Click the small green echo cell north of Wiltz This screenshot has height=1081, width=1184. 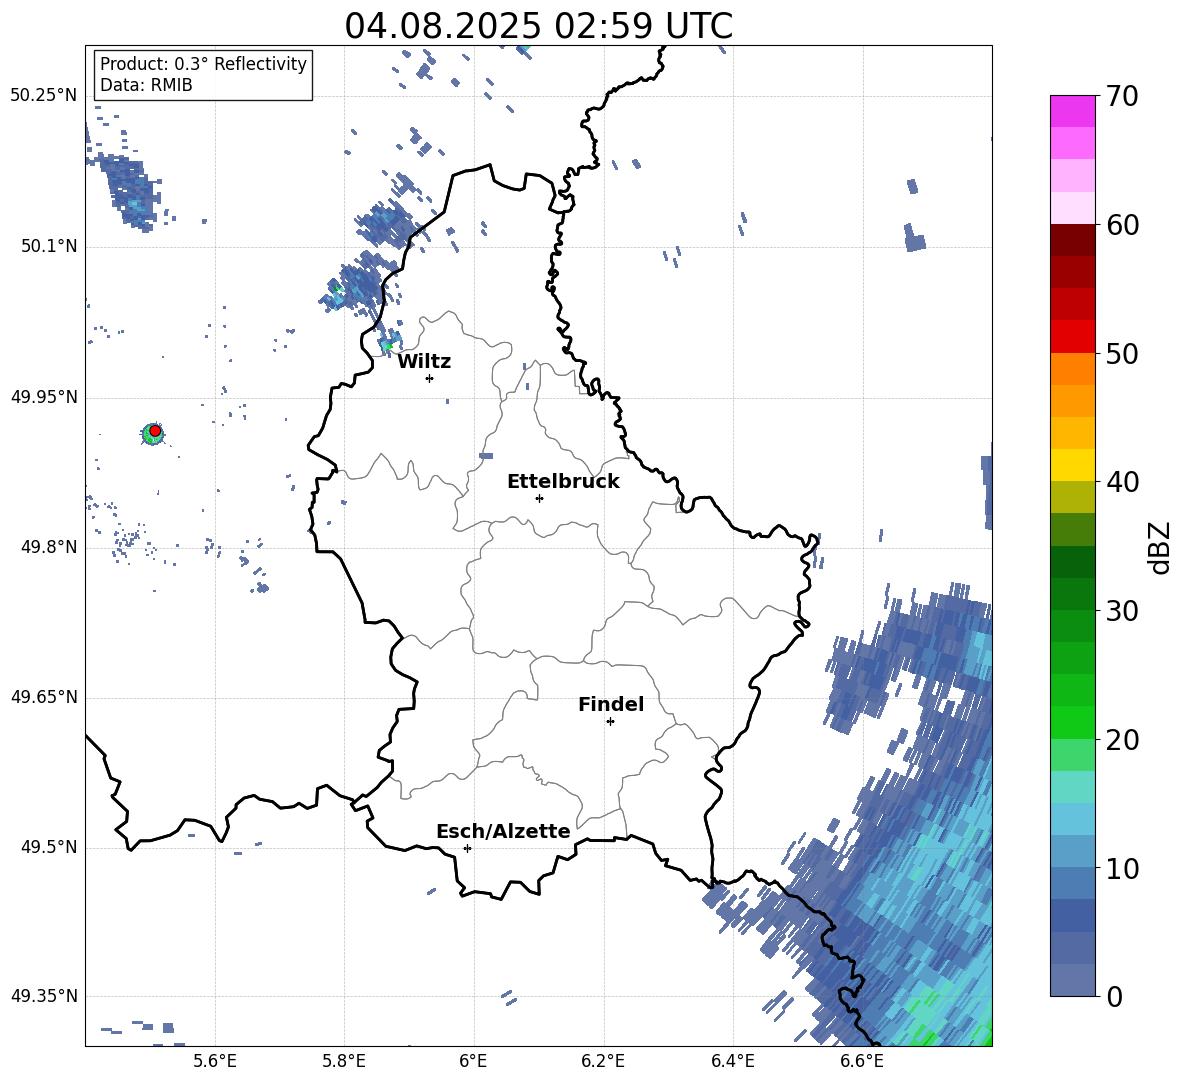[388, 345]
